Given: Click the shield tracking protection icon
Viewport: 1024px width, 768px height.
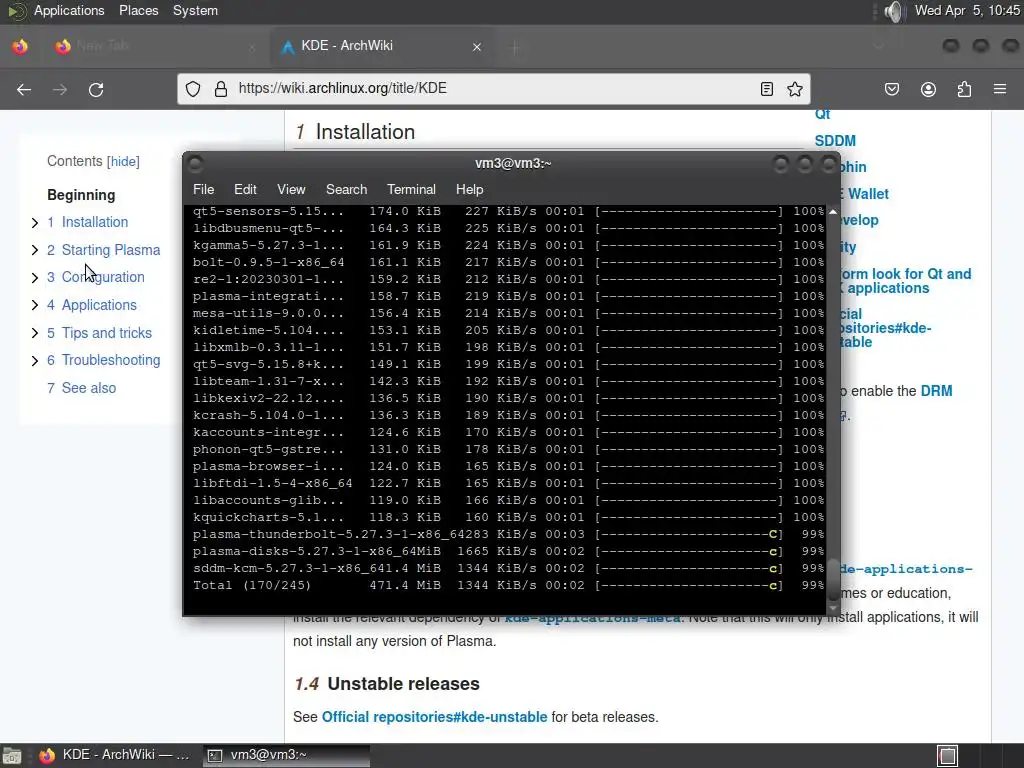Looking at the screenshot, I should 193,89.
